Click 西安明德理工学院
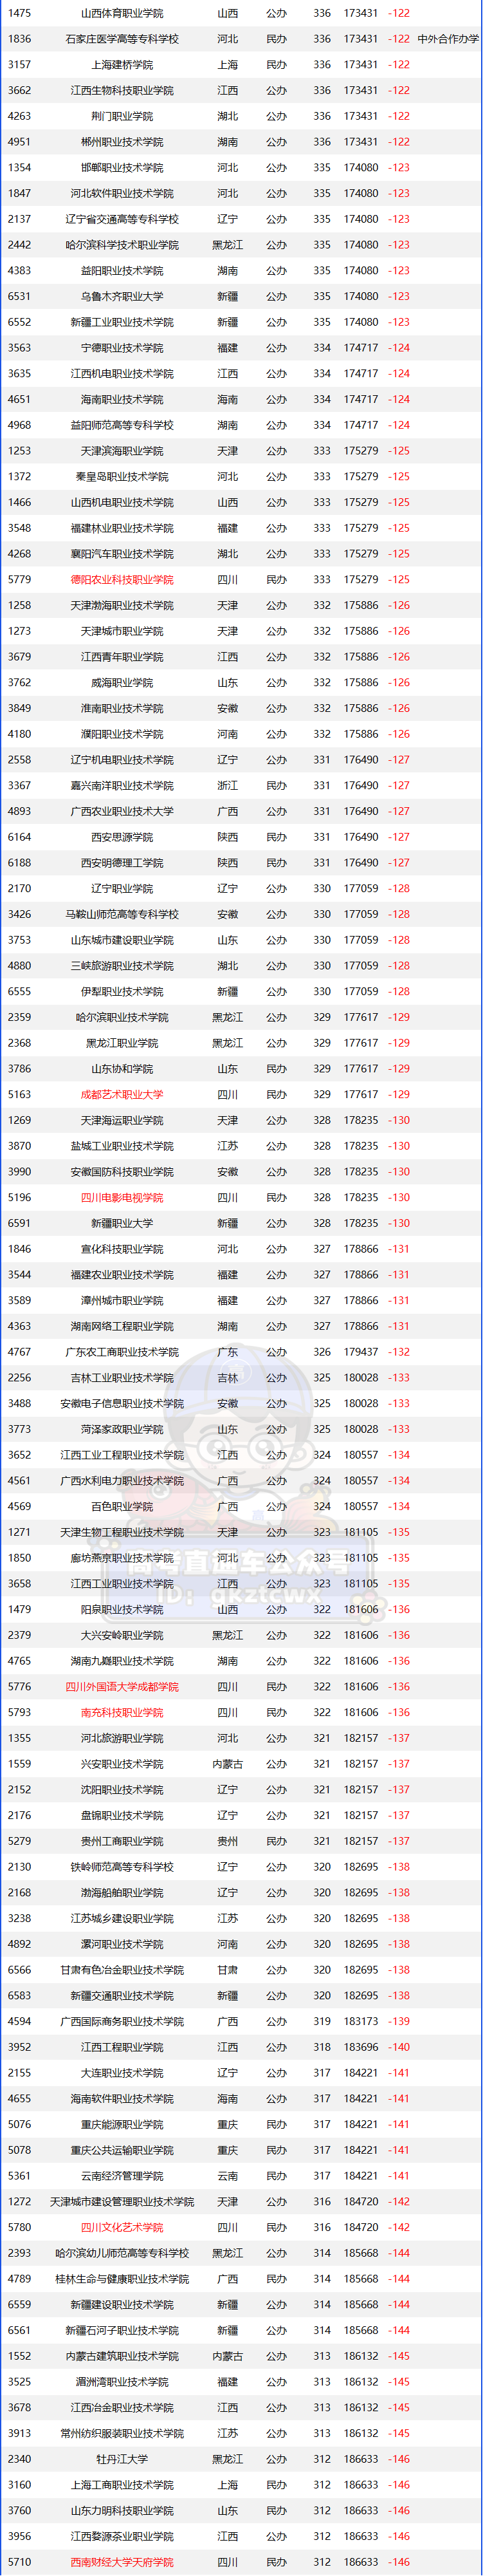The image size is (483, 2576). point(122,863)
